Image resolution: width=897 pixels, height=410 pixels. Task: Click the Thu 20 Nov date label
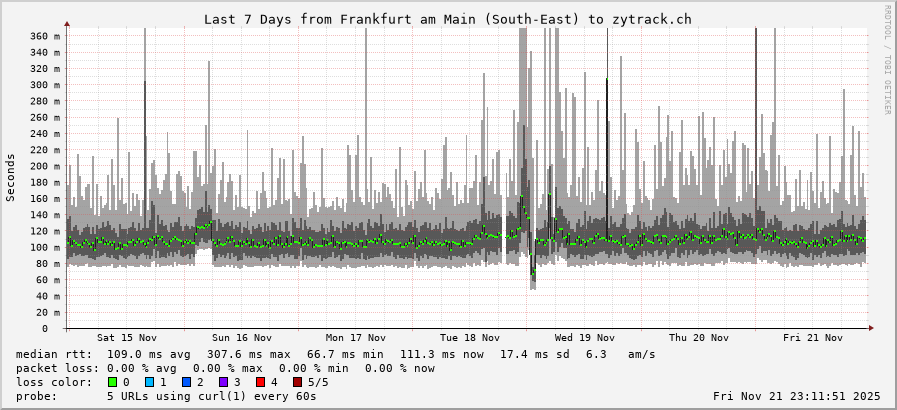tap(699, 338)
